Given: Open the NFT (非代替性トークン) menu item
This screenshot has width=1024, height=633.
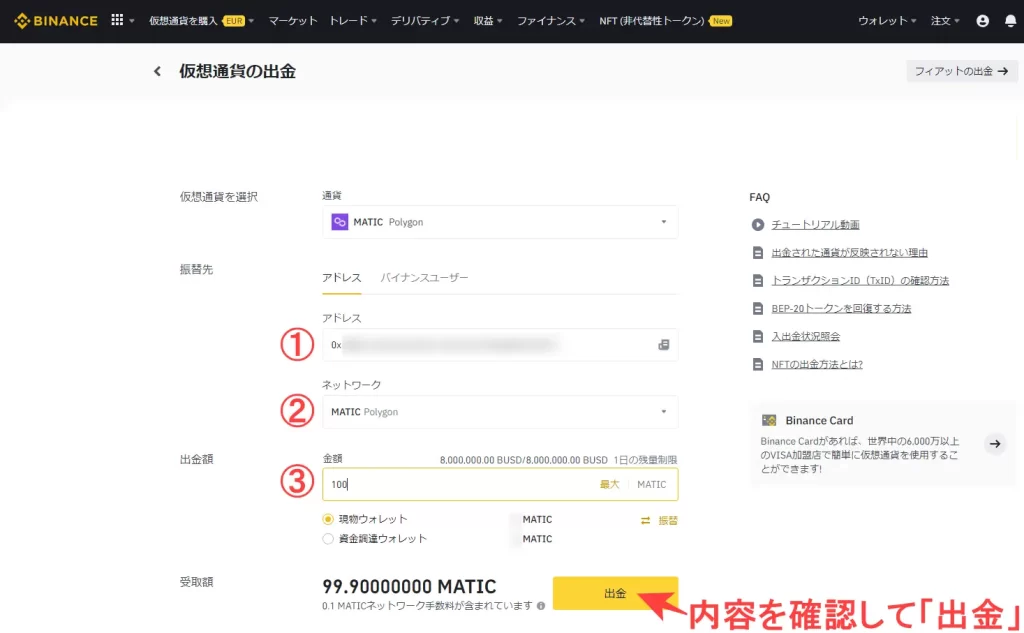Looking at the screenshot, I should (x=665, y=21).
